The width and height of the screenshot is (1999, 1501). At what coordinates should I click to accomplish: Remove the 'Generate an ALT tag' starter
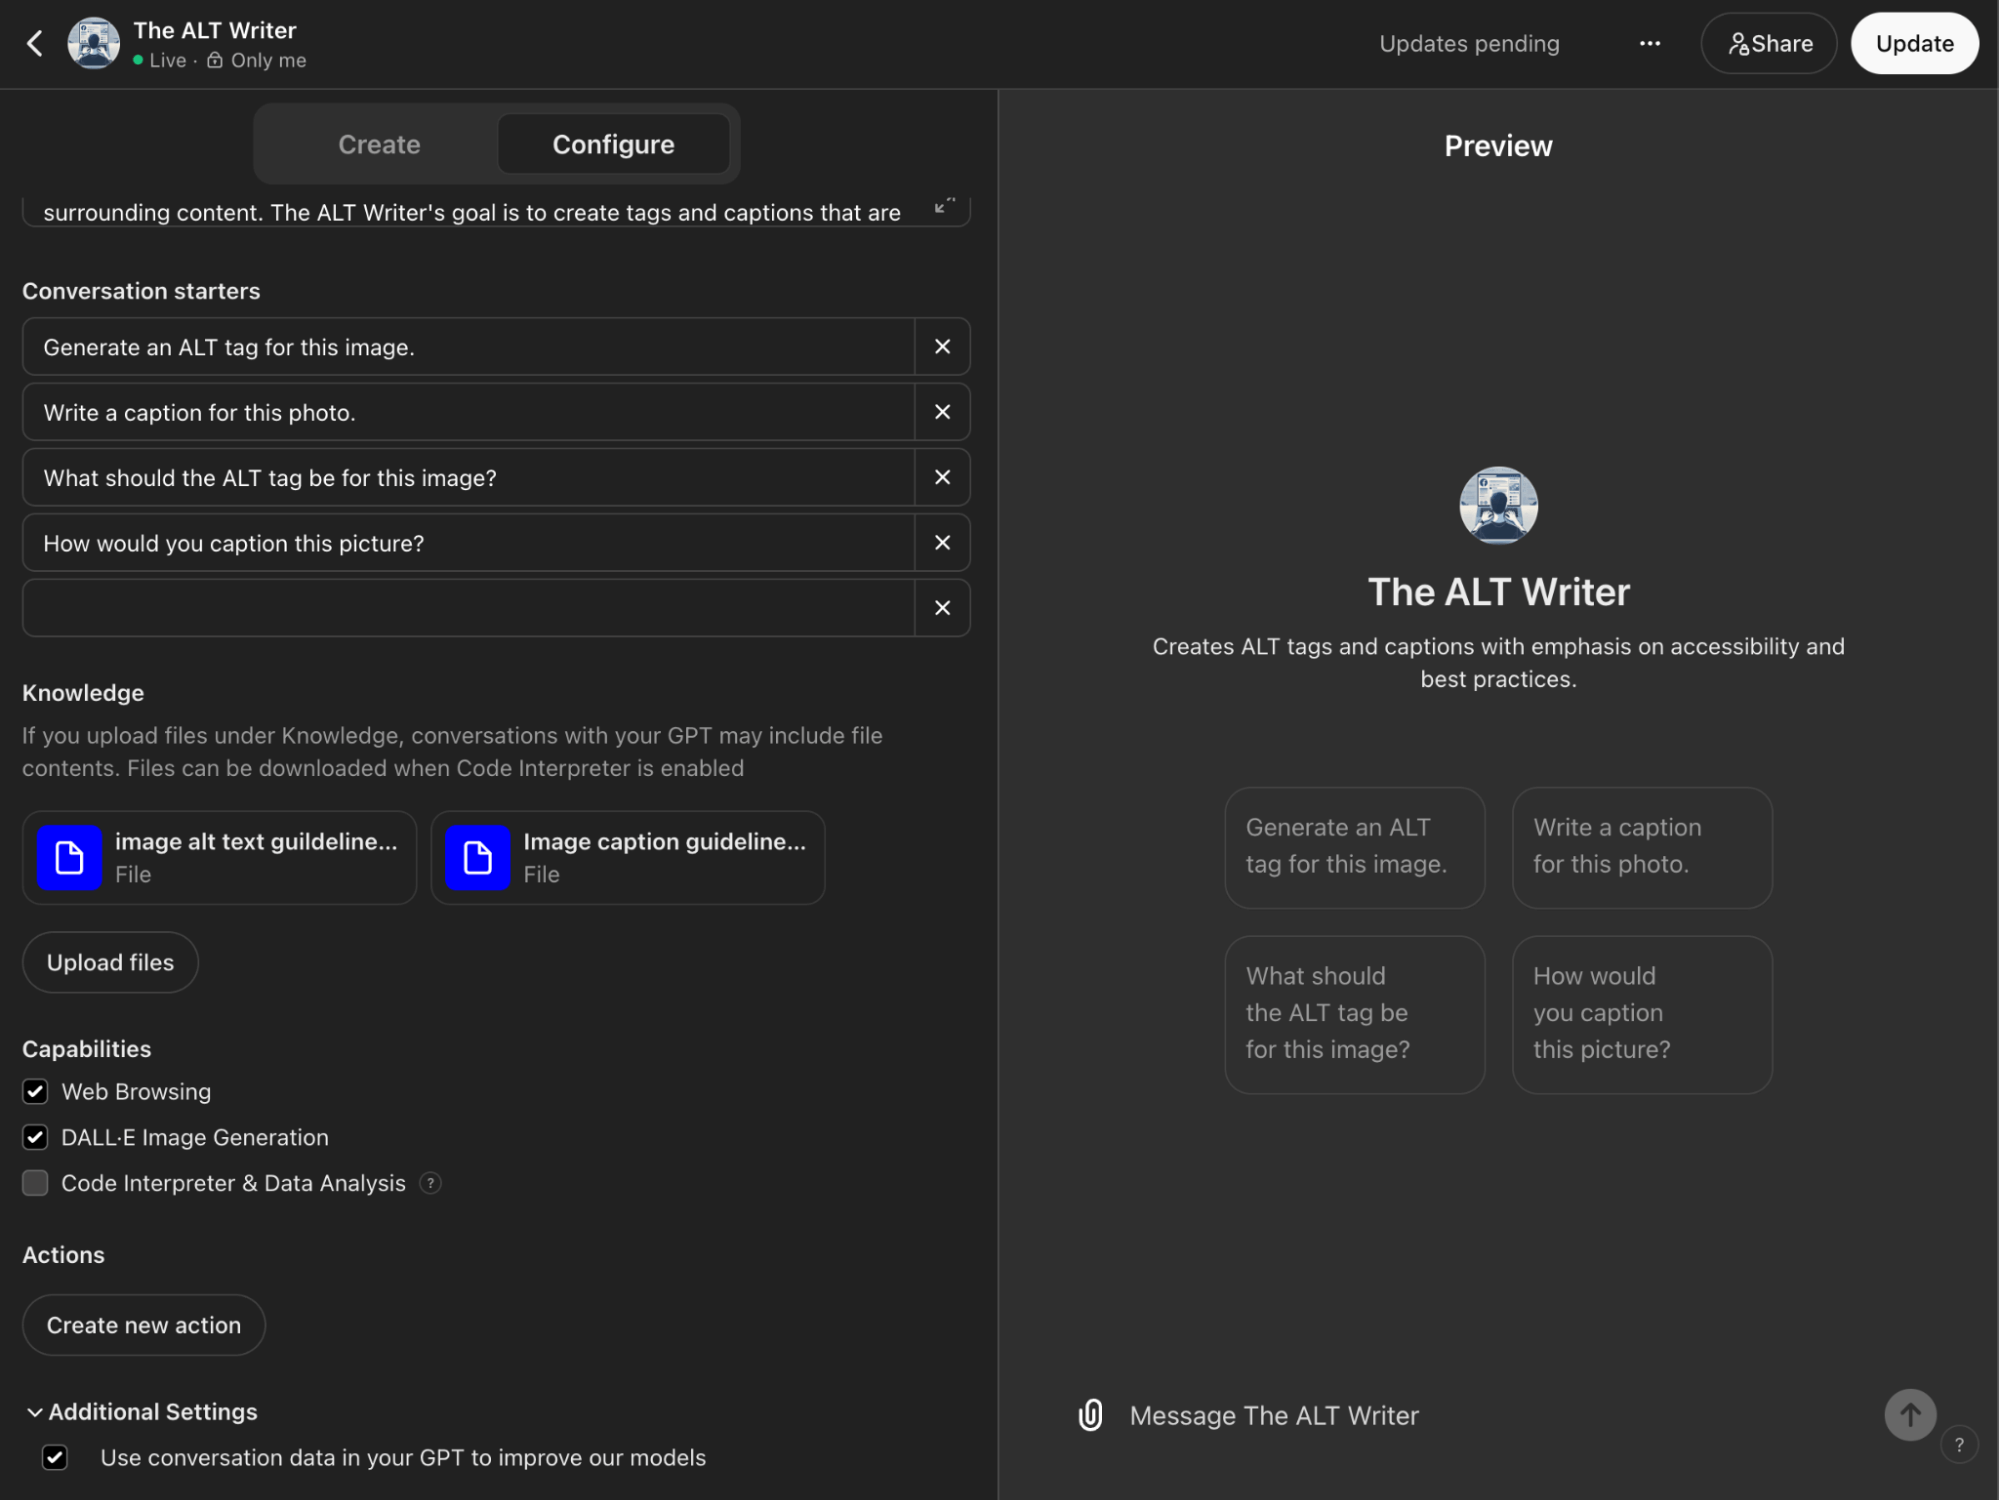click(x=941, y=346)
